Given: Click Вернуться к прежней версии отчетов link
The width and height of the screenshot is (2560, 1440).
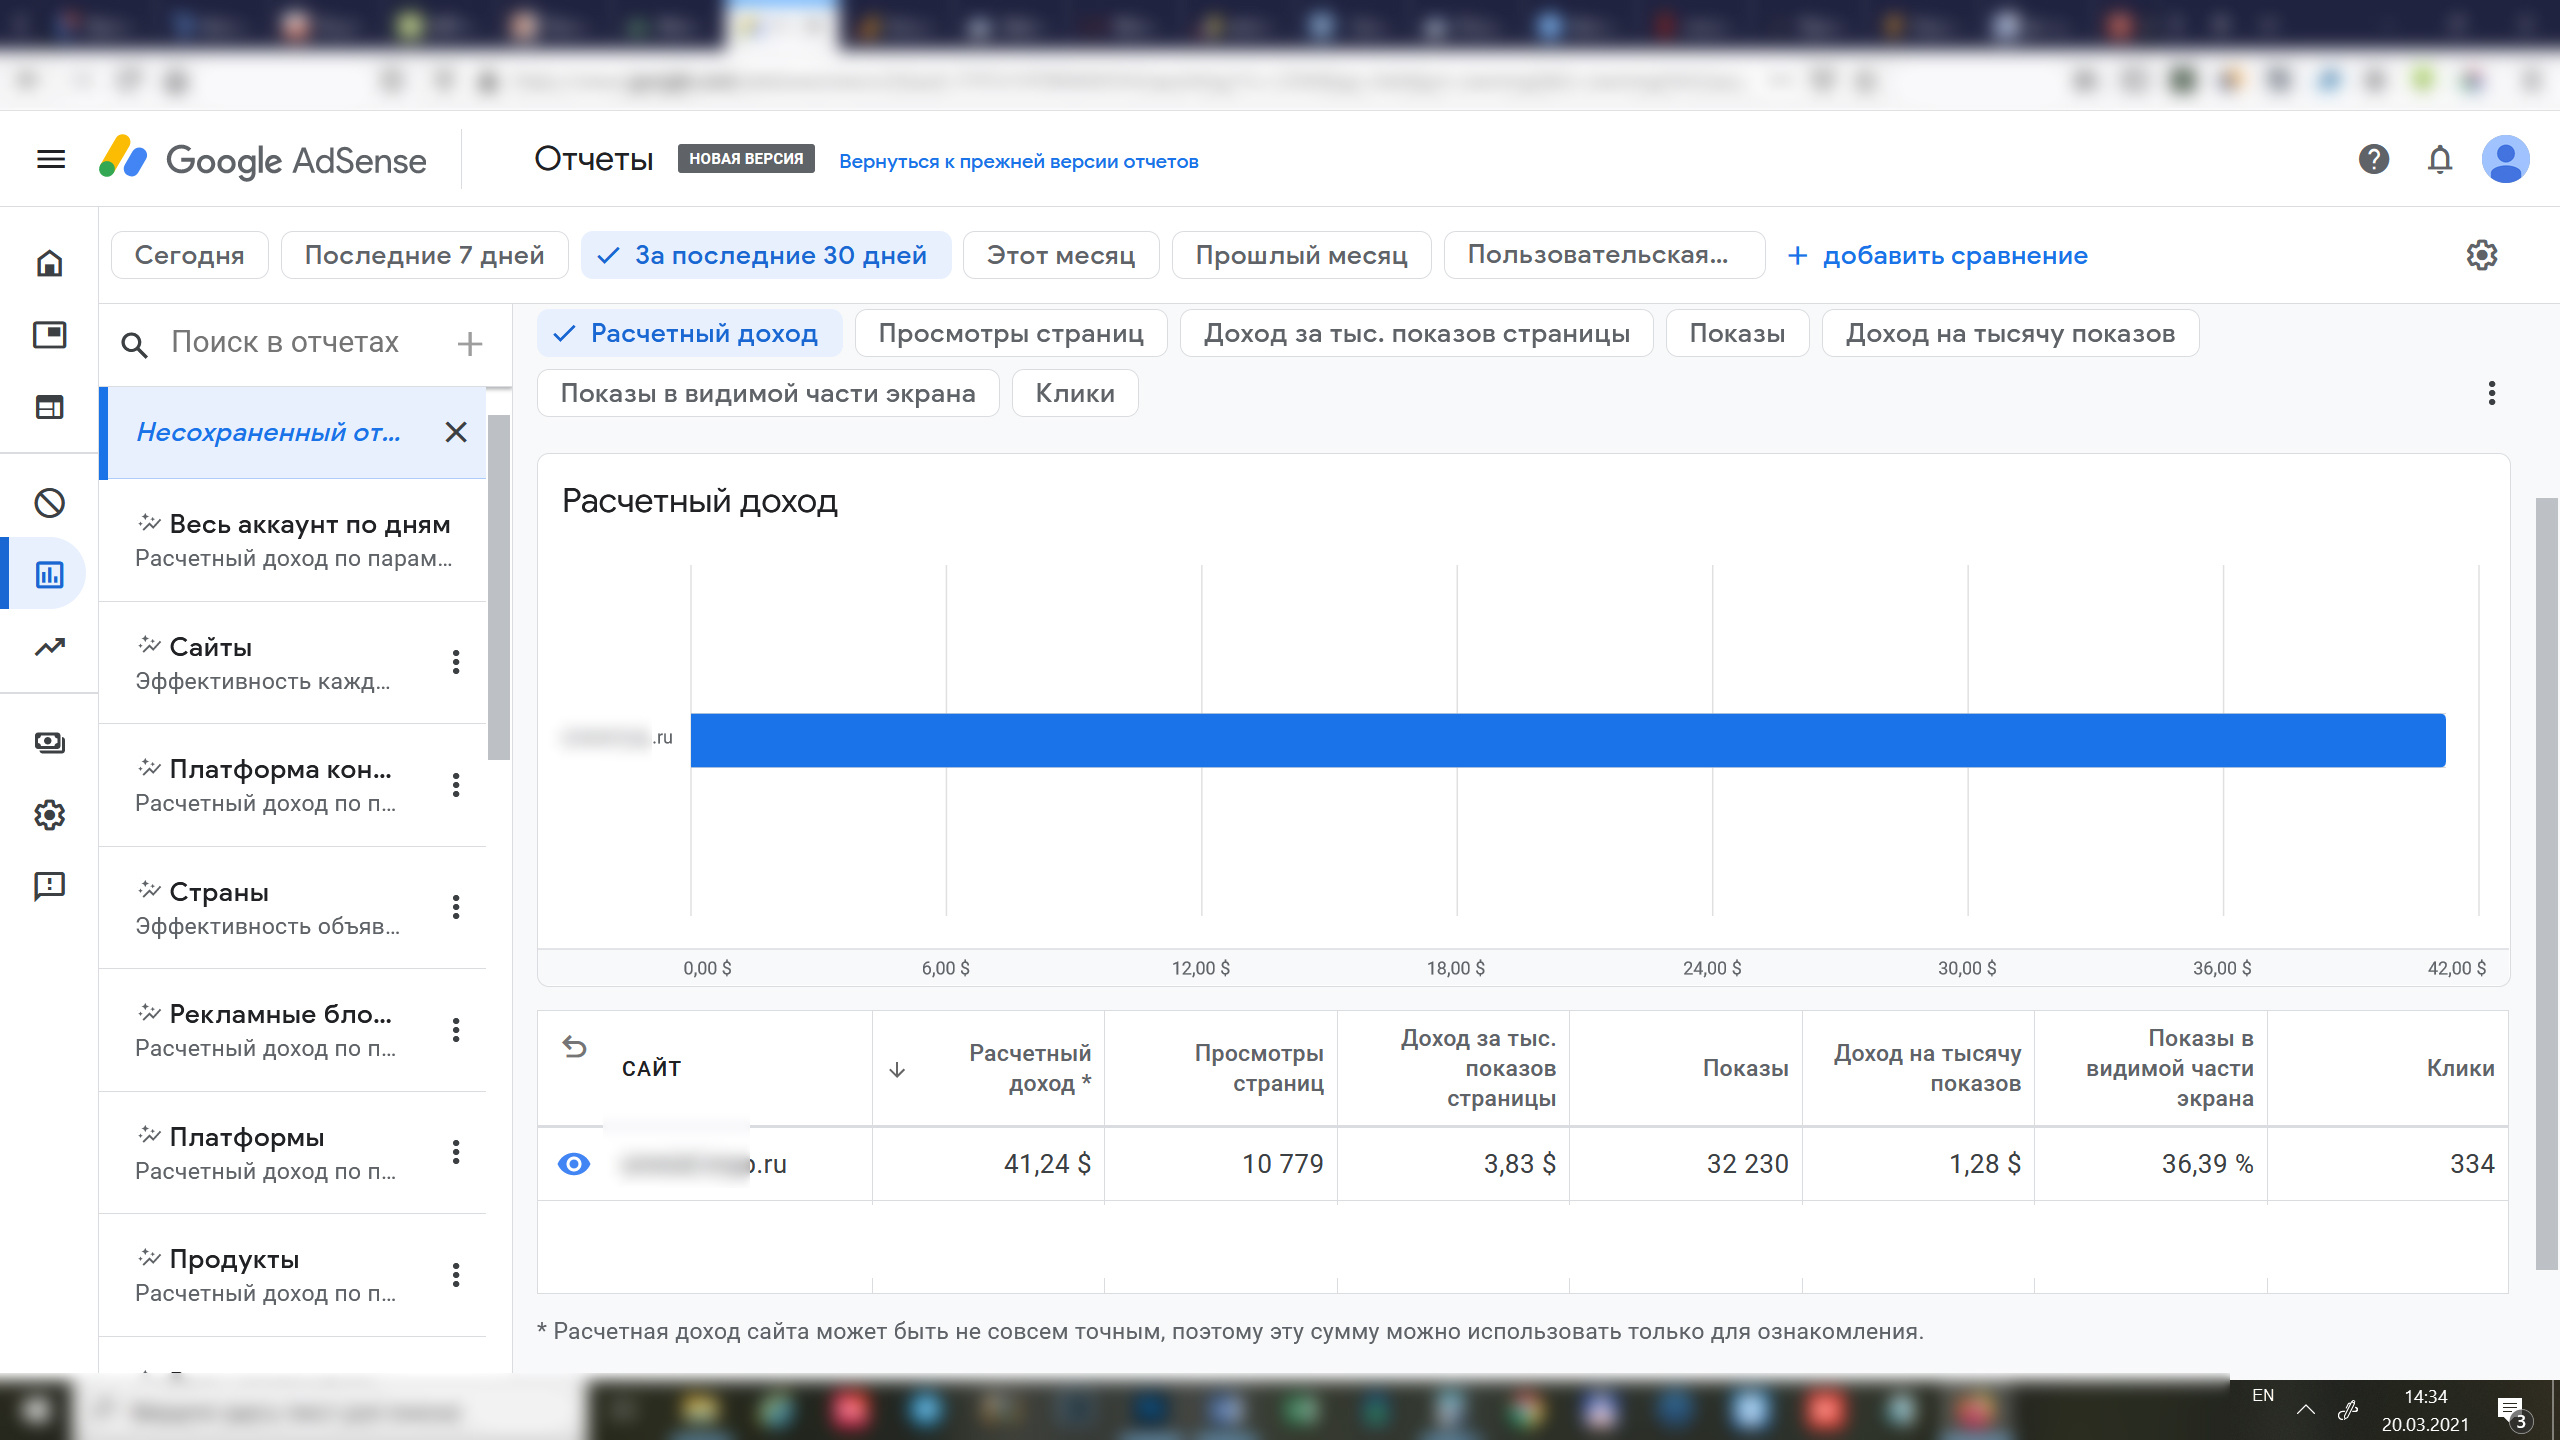Looking at the screenshot, I should pos(1018,161).
